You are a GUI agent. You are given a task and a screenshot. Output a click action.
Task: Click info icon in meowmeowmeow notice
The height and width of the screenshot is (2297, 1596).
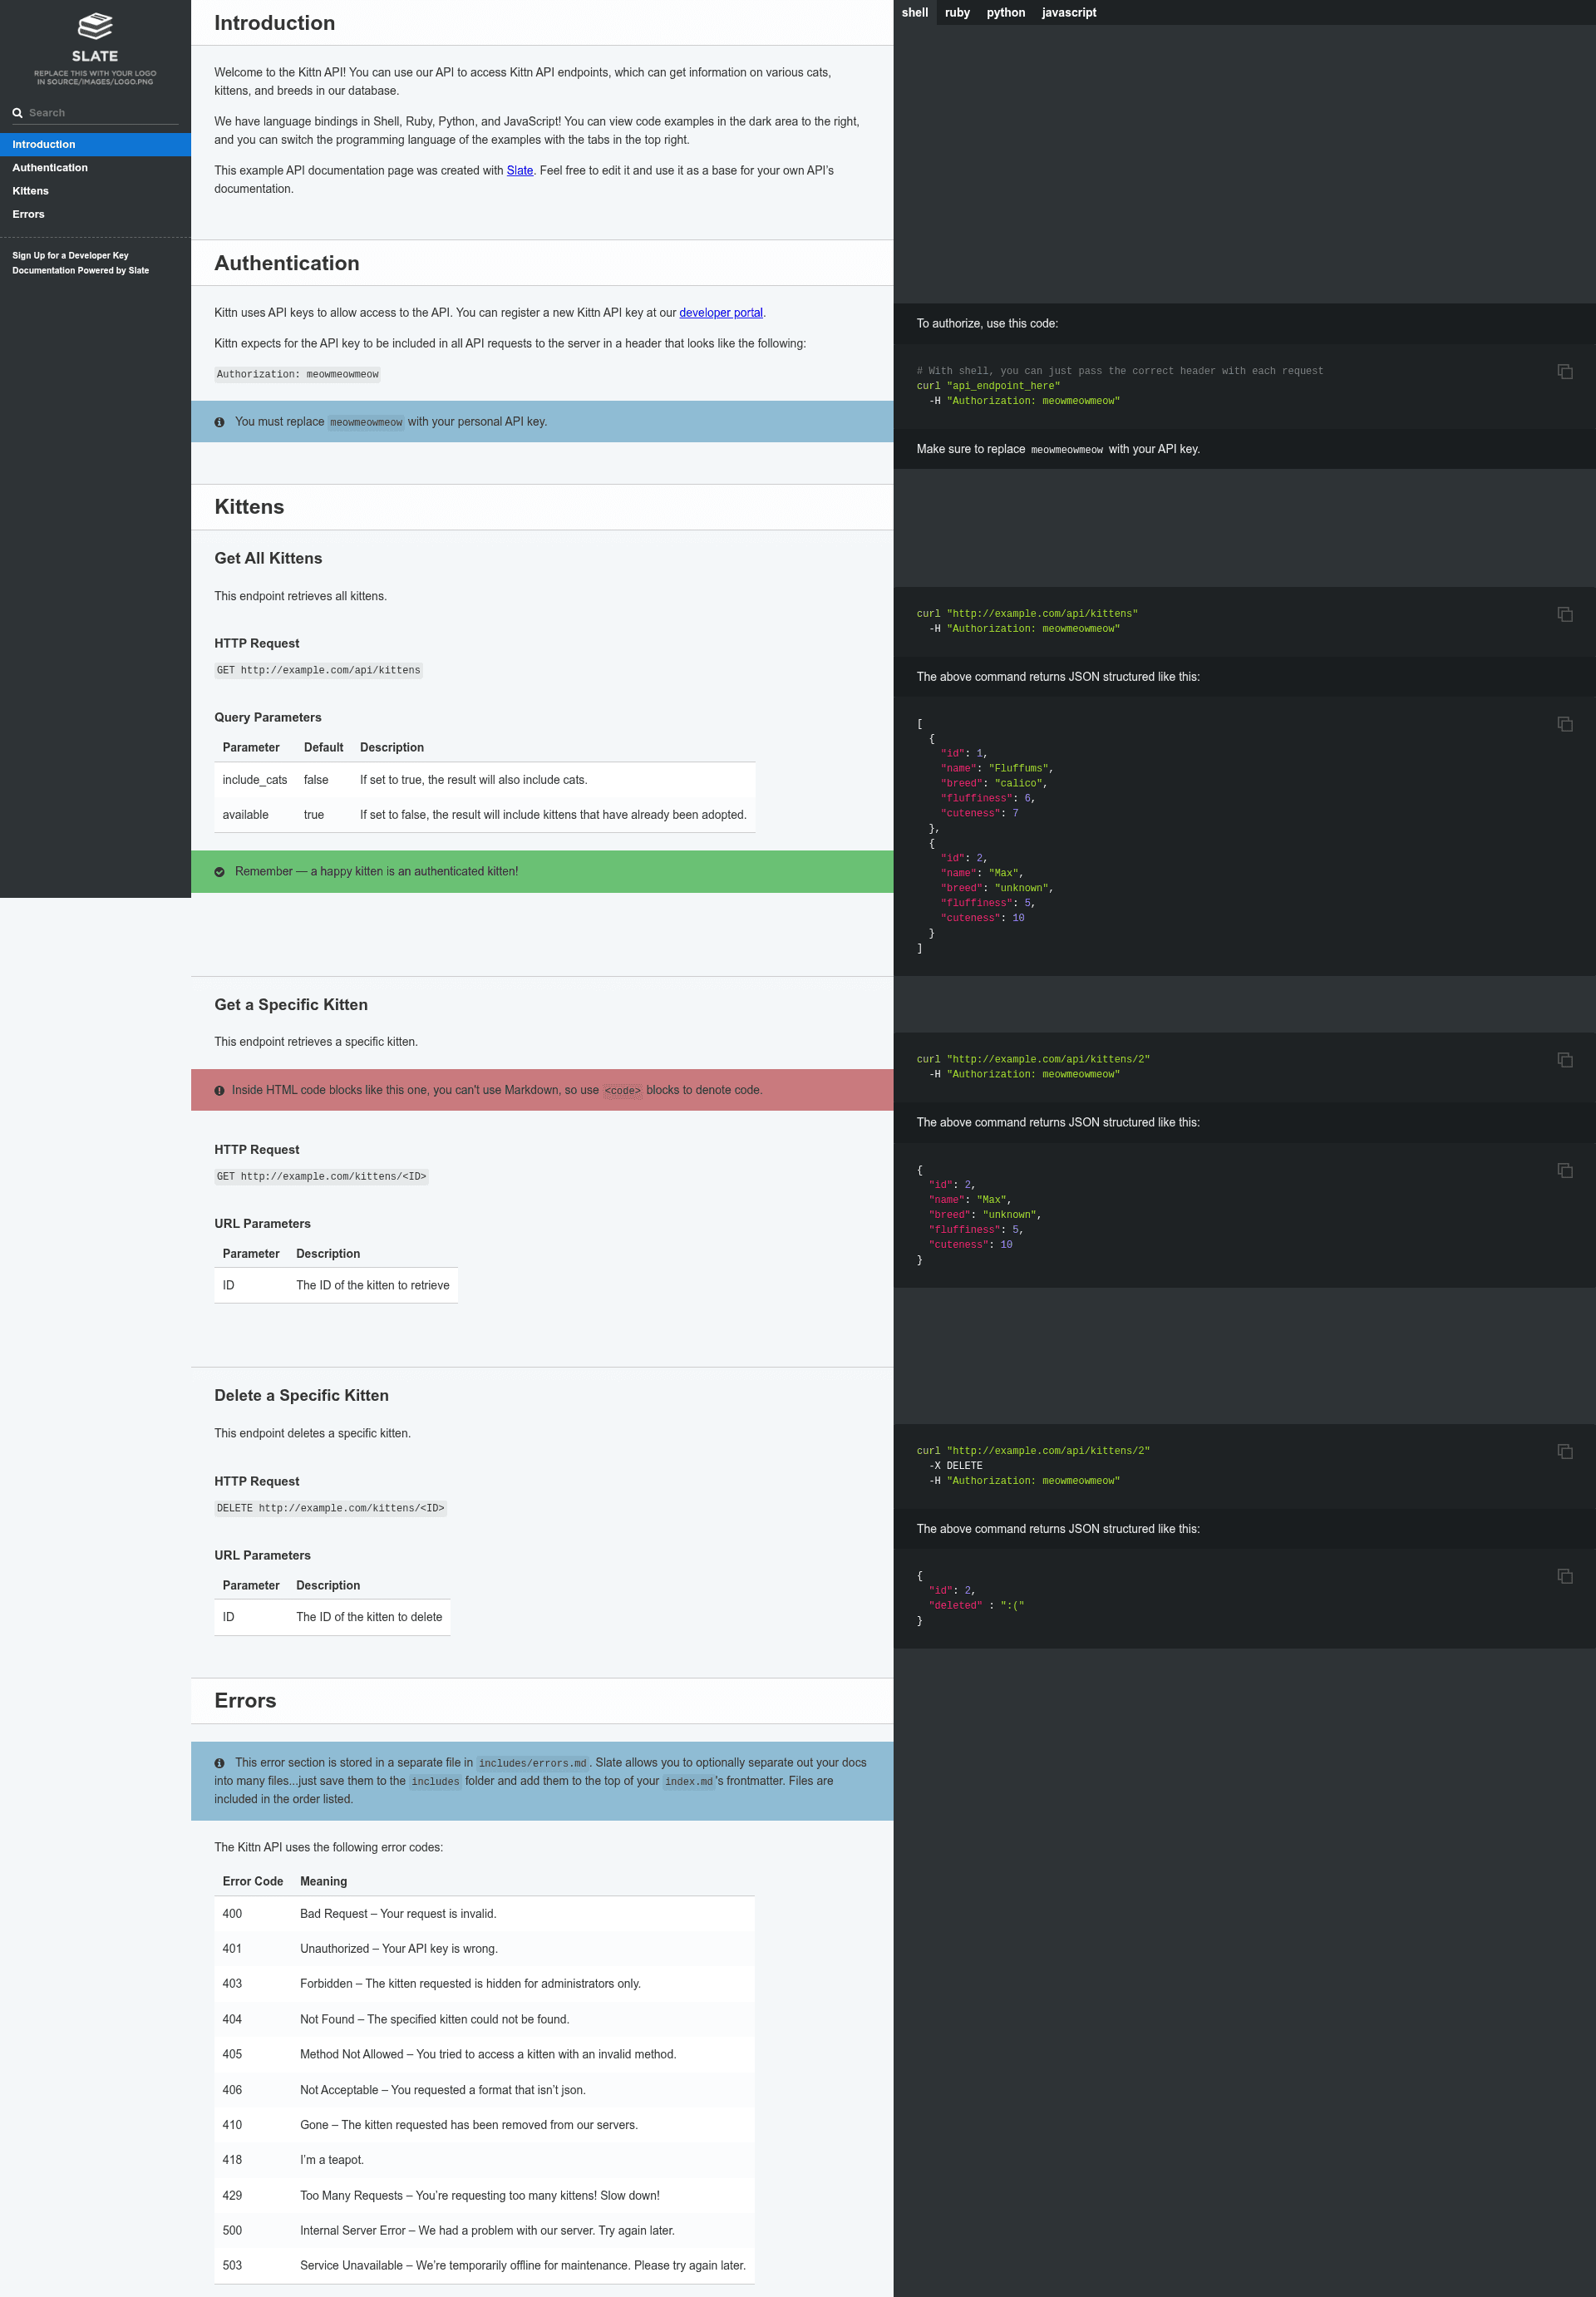[x=219, y=422]
